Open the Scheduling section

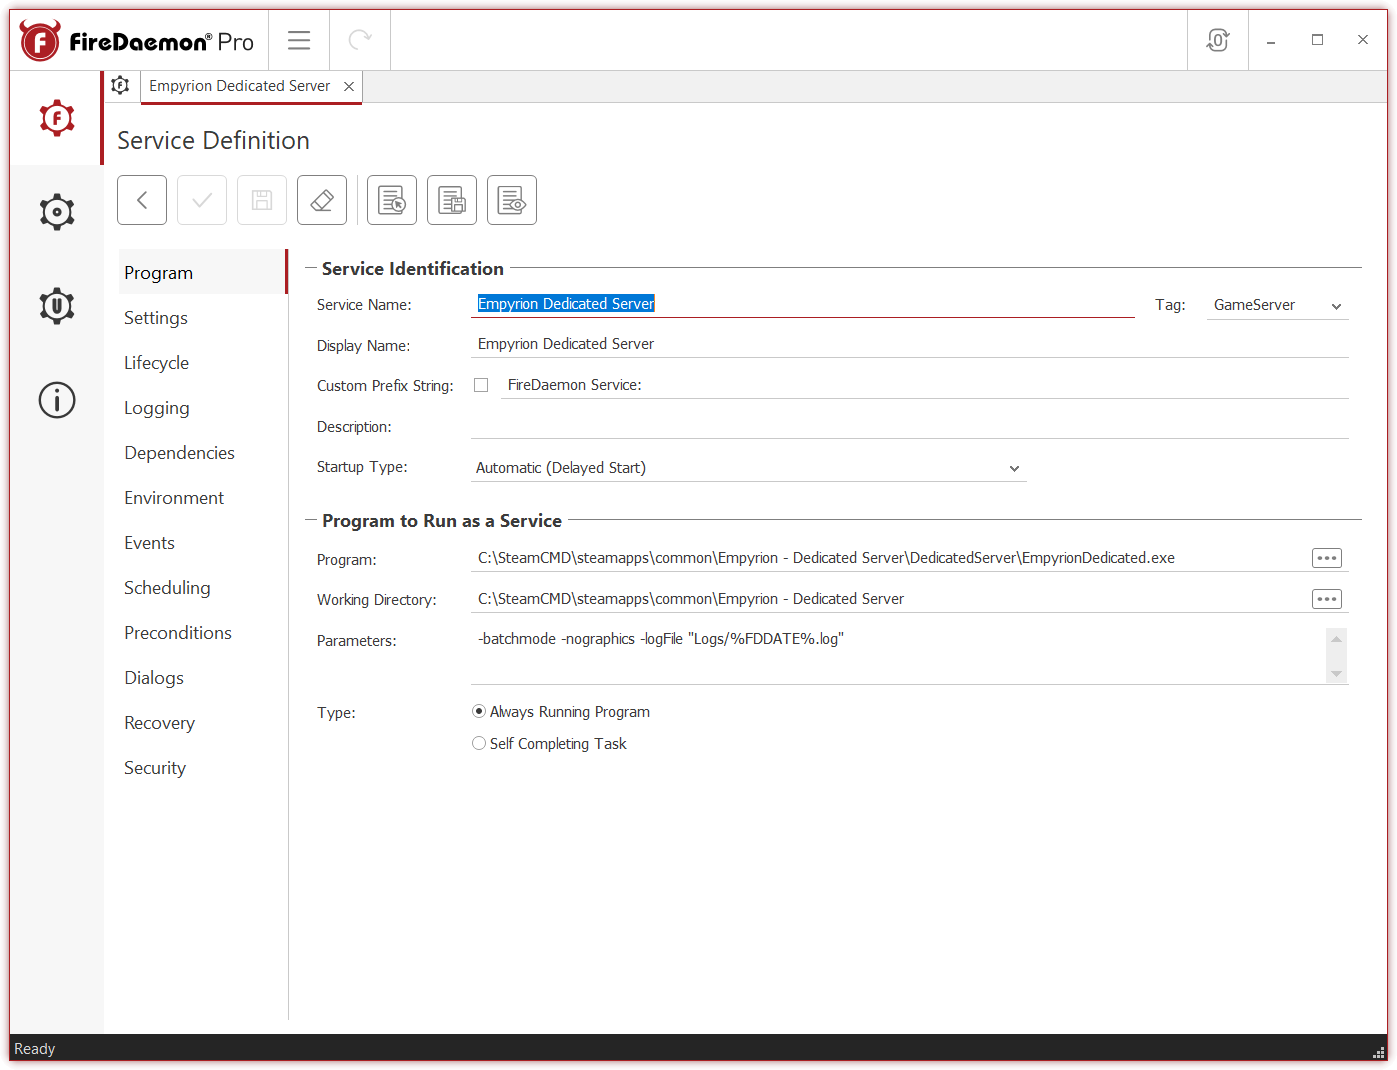(x=167, y=588)
